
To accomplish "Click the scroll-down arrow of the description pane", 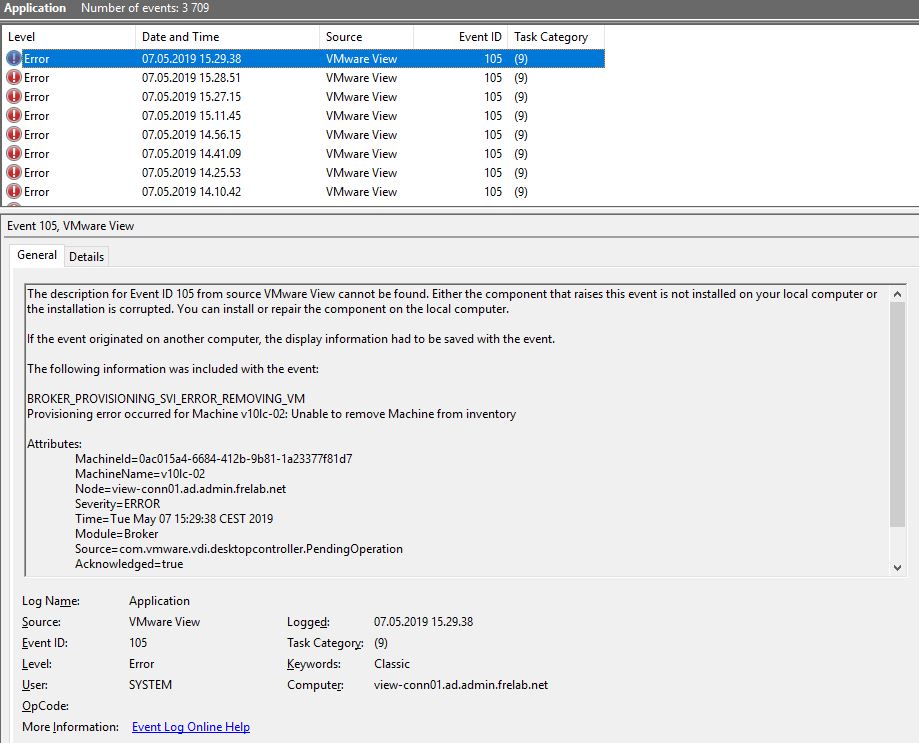I will (x=897, y=565).
